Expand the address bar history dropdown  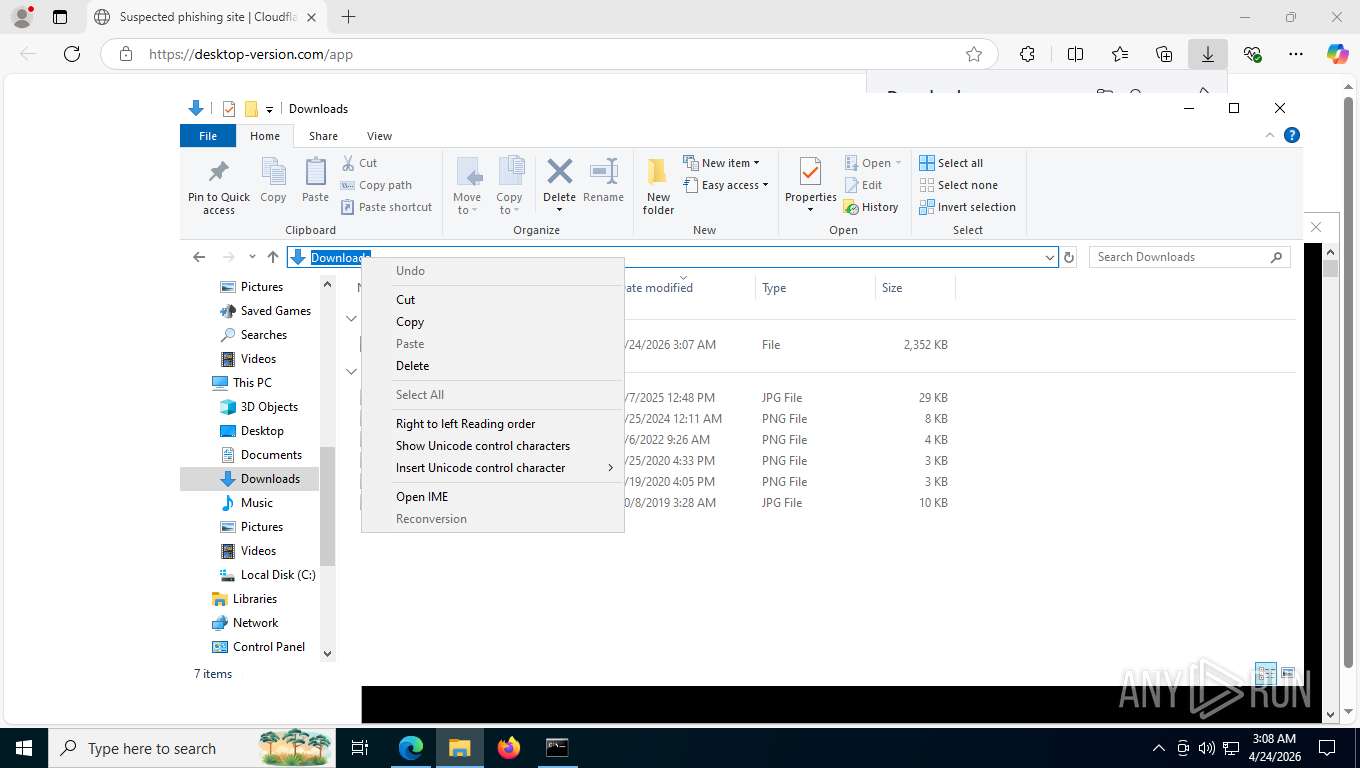pos(1049,257)
